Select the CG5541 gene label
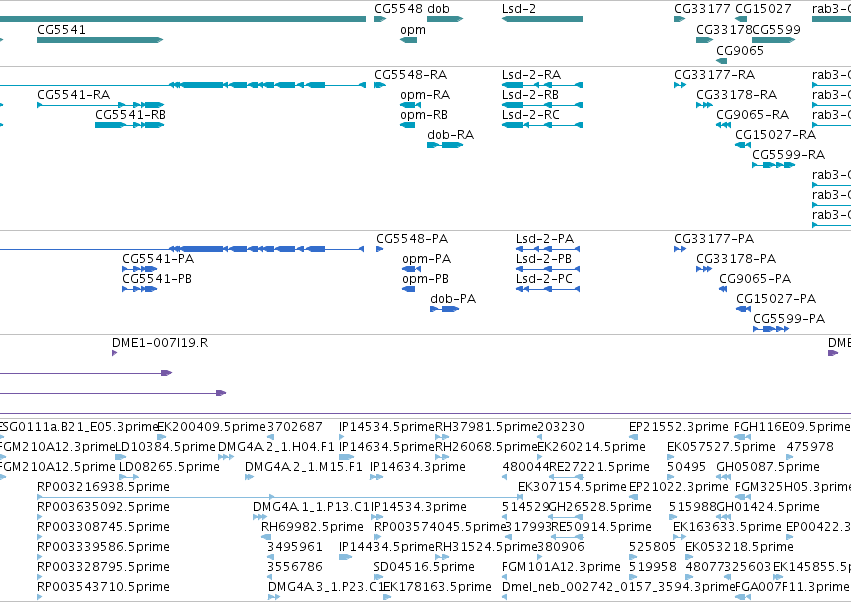This screenshot has height=602, width=851. pyautogui.click(x=61, y=29)
